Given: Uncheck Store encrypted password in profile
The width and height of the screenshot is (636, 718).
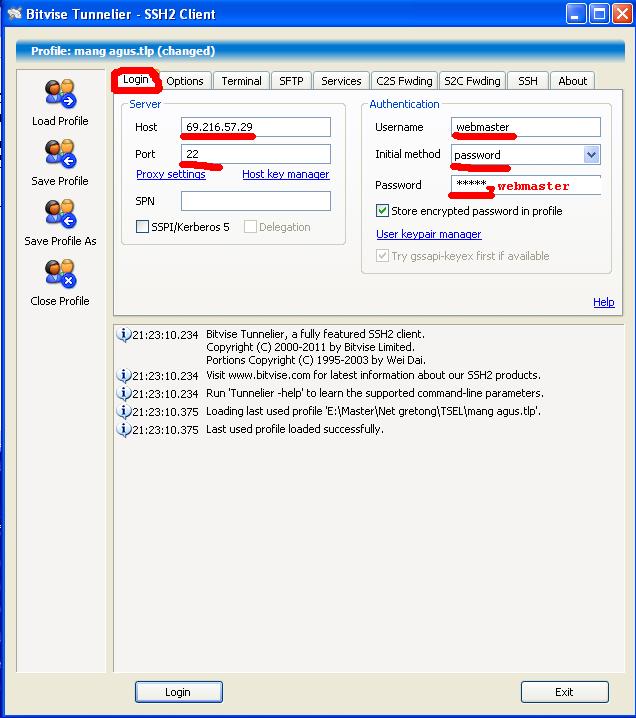Looking at the screenshot, I should [x=382, y=211].
